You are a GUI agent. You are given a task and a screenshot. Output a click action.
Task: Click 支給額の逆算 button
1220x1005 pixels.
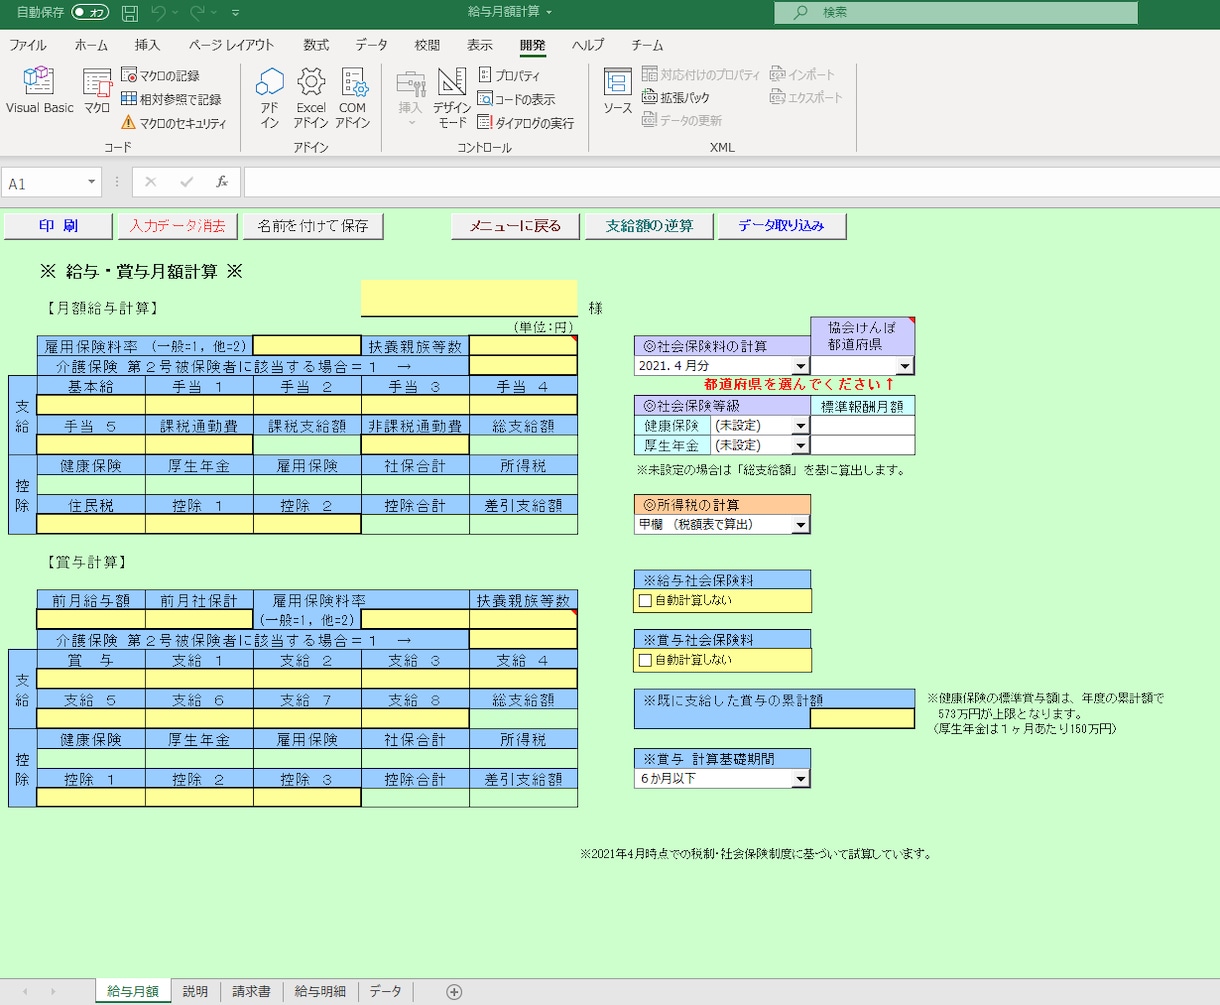coord(649,226)
